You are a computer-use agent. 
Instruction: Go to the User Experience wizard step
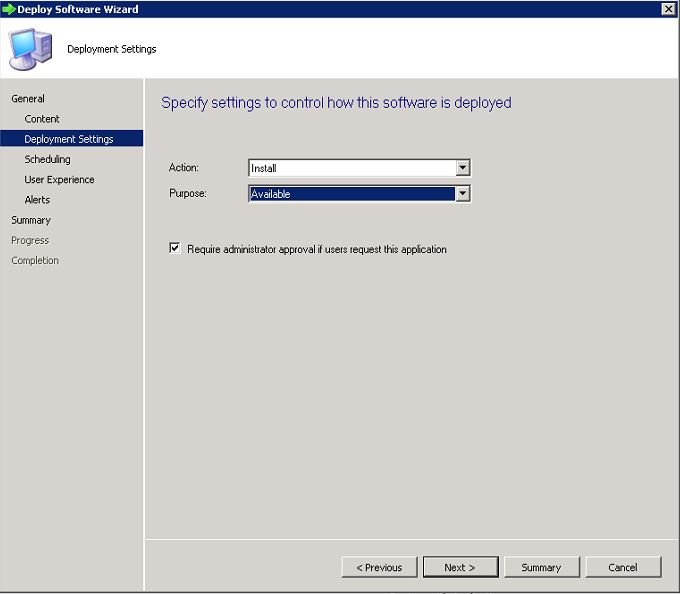[59, 180]
